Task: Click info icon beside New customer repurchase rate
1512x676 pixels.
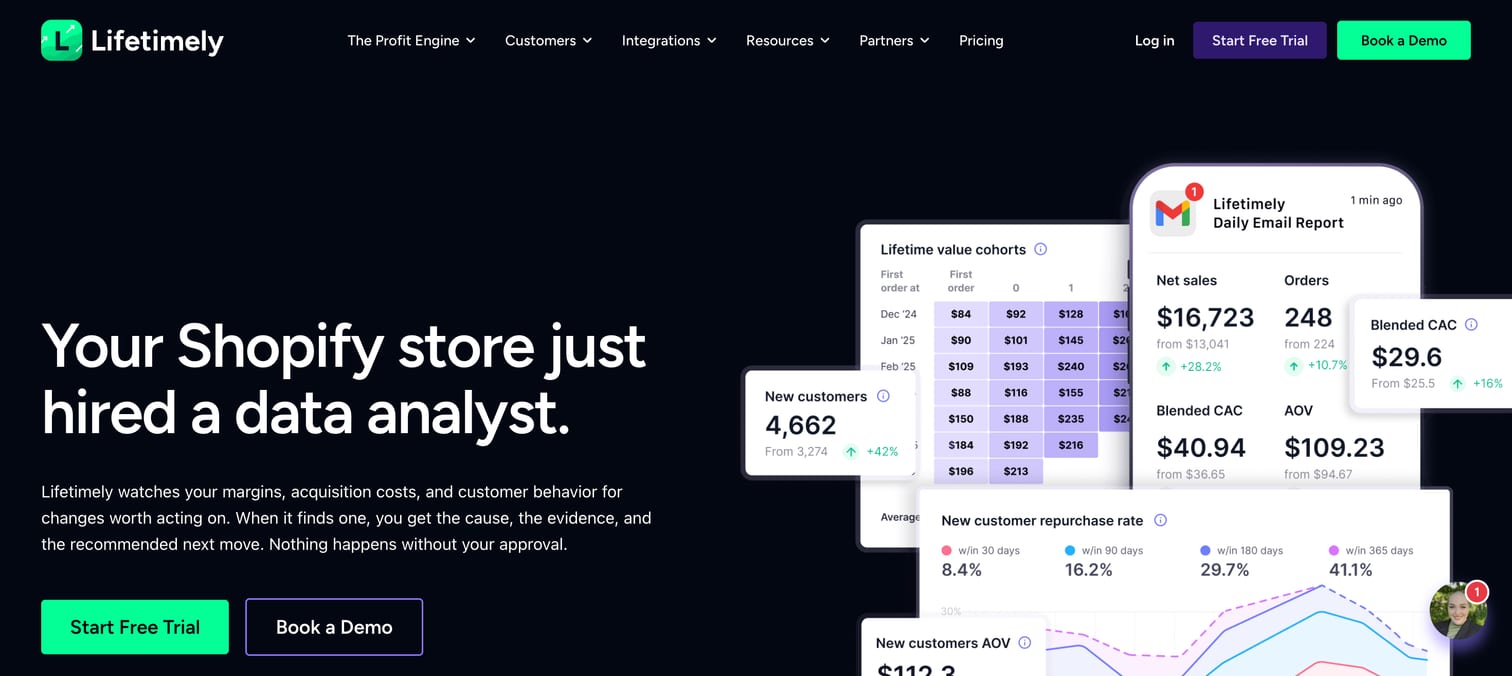Action: coord(1160,520)
